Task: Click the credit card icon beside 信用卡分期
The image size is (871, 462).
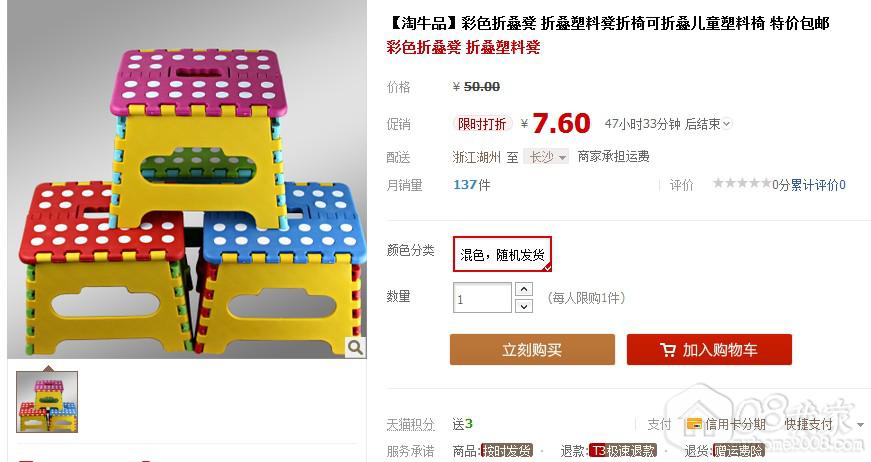Action: (694, 424)
